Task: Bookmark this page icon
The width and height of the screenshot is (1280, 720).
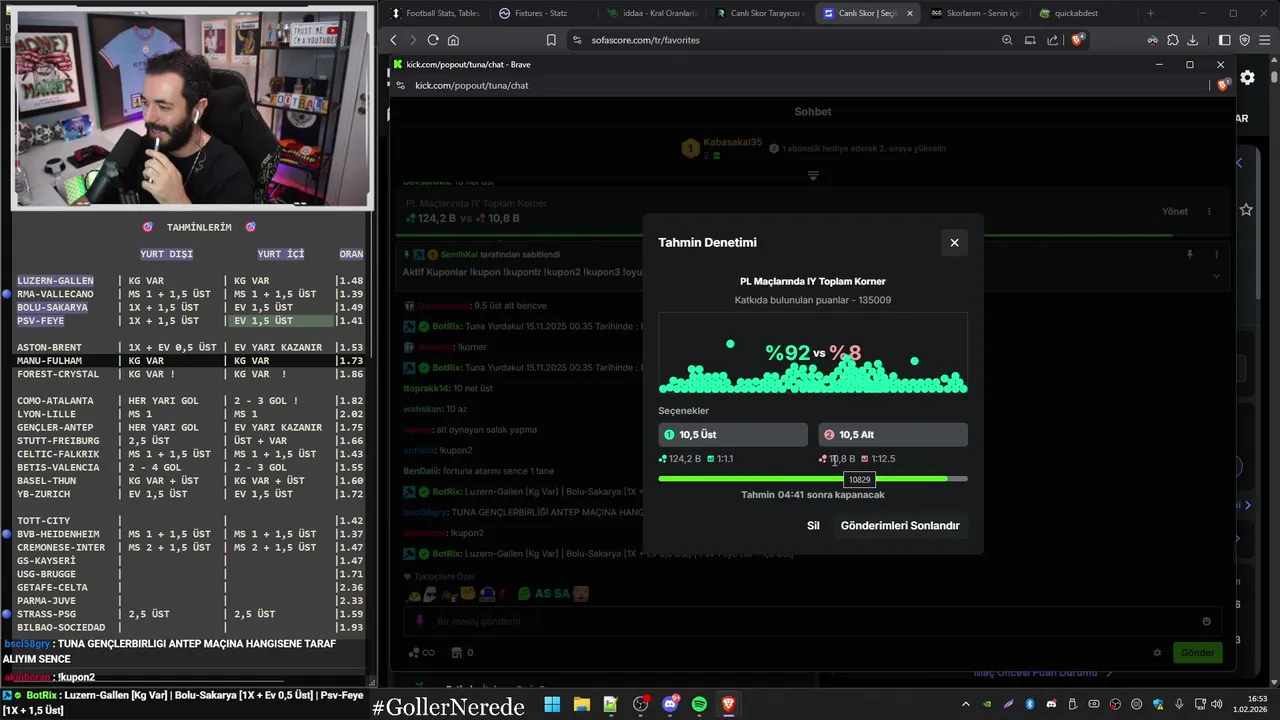Action: (x=551, y=40)
